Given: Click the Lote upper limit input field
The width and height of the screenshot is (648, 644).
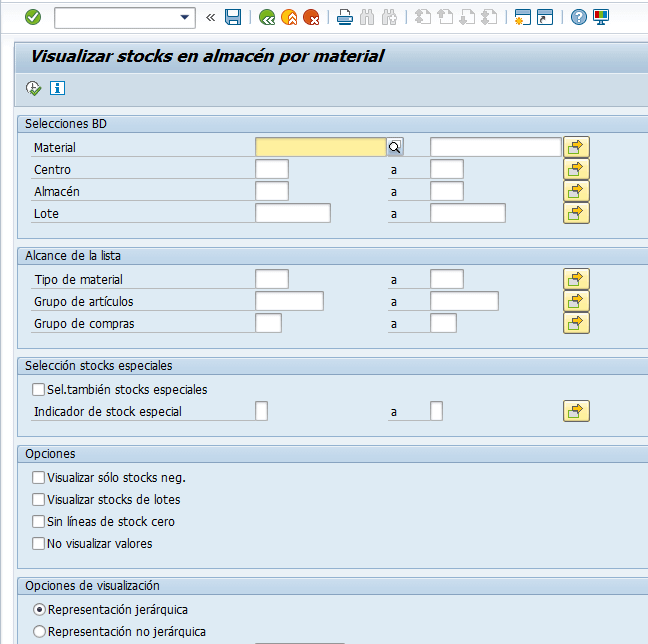Looking at the screenshot, I should click(x=467, y=213).
